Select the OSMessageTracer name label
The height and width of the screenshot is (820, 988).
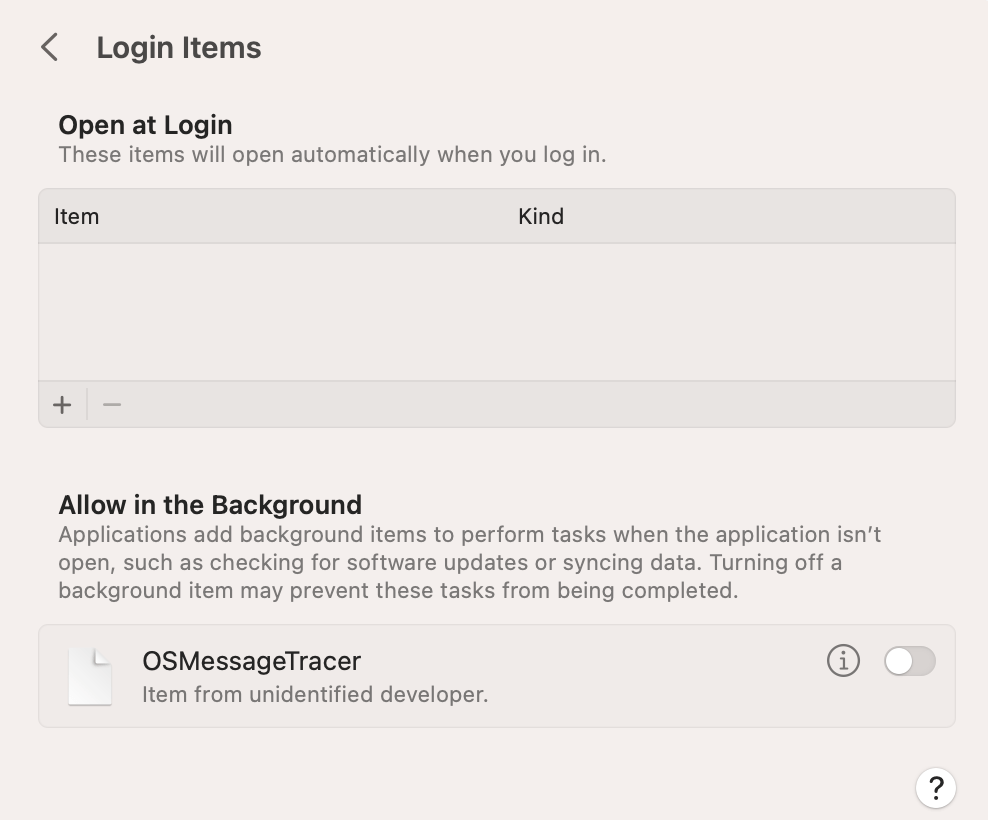[251, 661]
